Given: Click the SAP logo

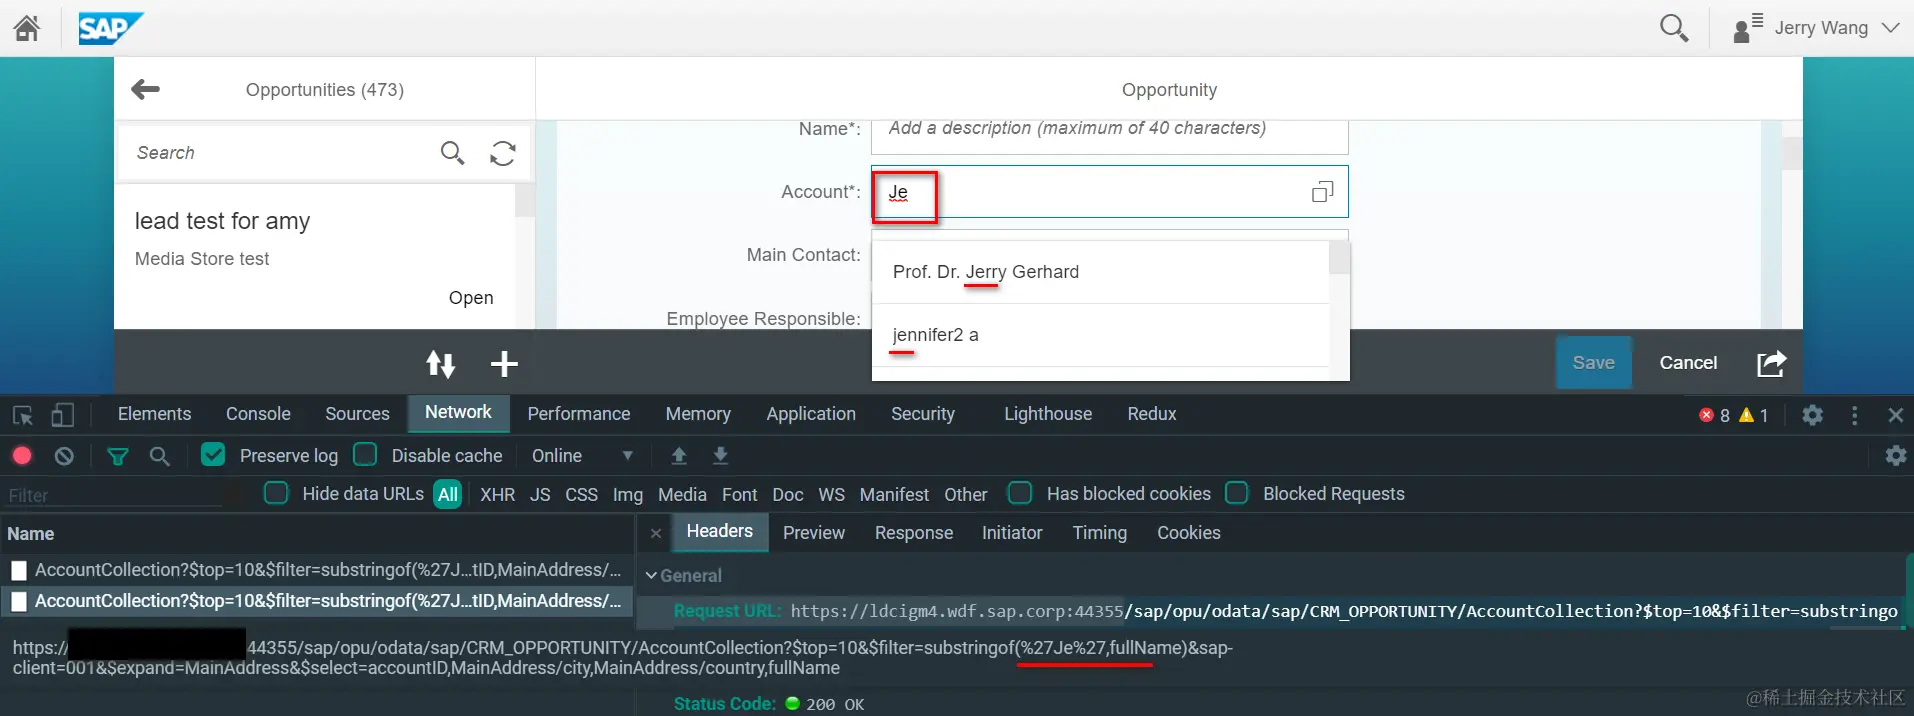Looking at the screenshot, I should coord(110,28).
